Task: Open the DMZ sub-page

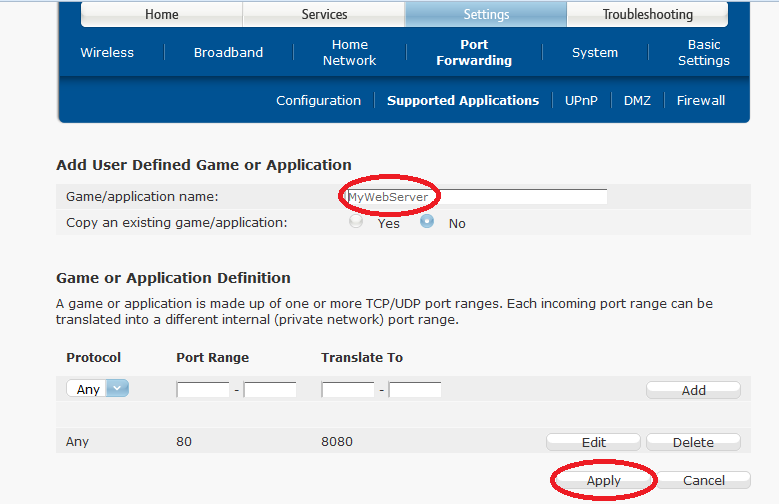Action: point(637,100)
